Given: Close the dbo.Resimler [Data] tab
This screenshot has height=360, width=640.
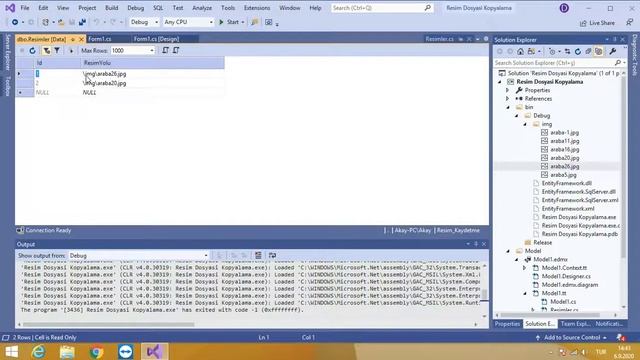Looking at the screenshot, I should (x=81, y=39).
